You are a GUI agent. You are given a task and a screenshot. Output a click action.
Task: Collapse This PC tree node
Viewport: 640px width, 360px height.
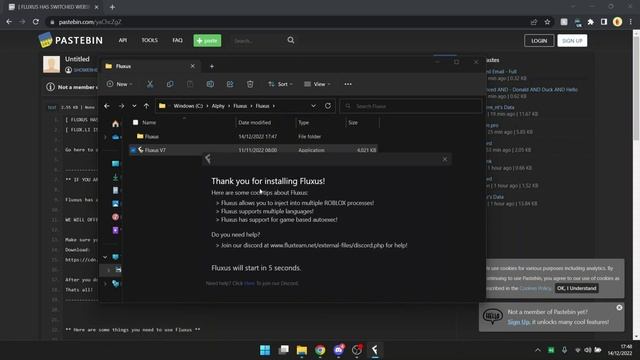(x=105, y=257)
